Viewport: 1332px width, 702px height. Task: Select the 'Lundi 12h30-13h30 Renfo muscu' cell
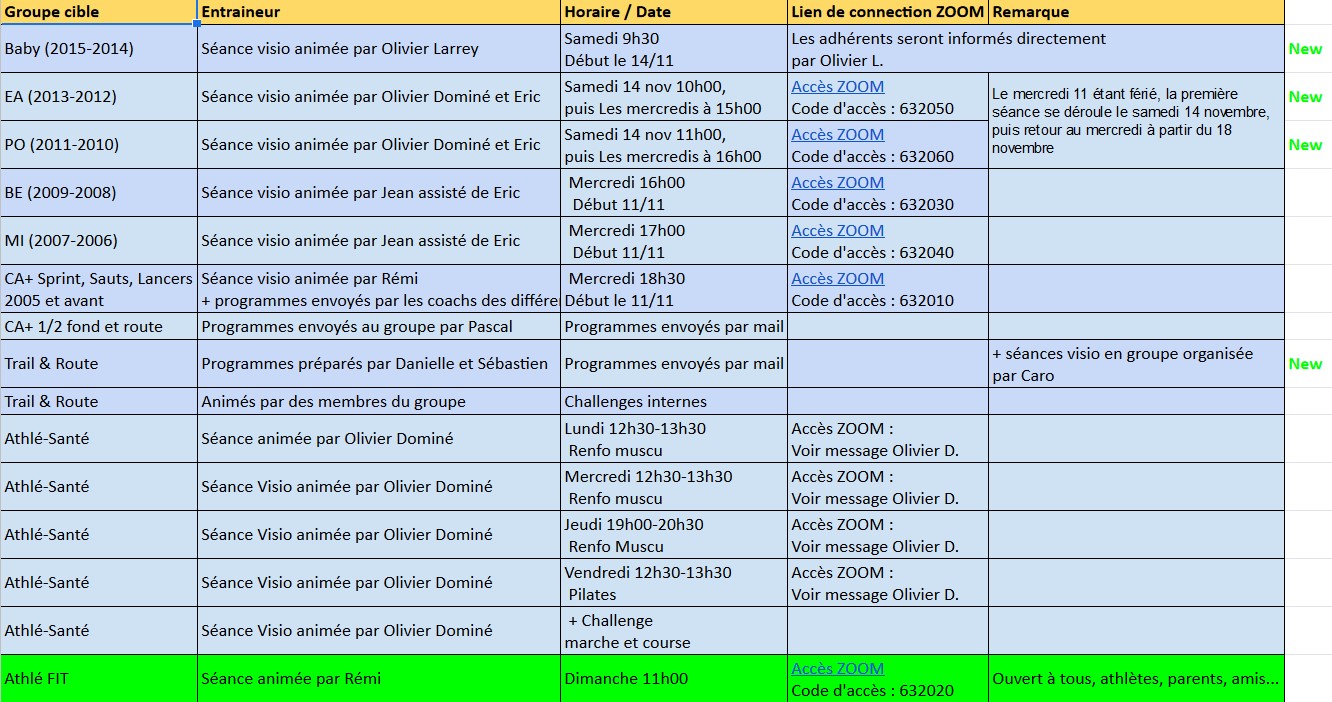click(674, 439)
